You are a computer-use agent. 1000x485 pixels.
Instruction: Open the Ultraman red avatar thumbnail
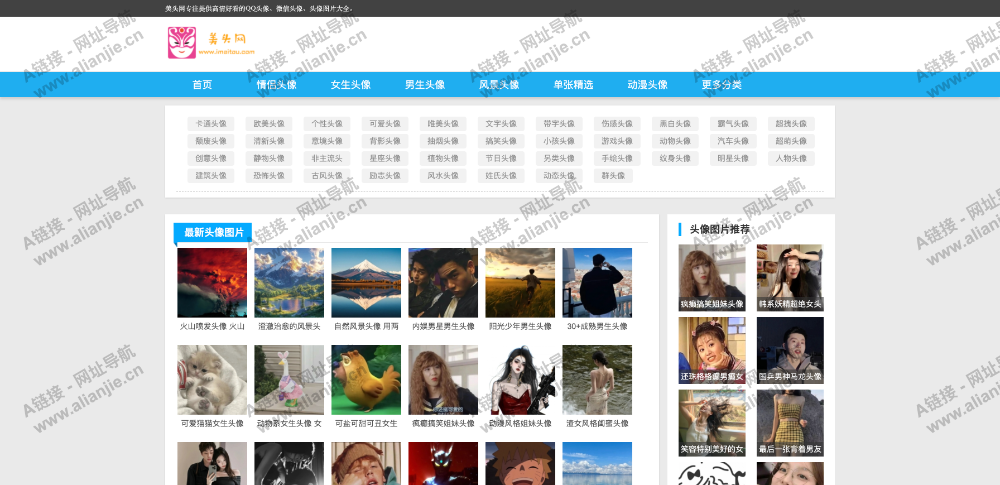443,463
